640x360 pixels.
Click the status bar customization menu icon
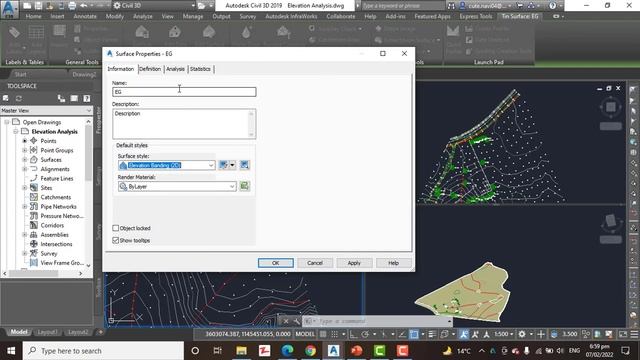point(634,334)
